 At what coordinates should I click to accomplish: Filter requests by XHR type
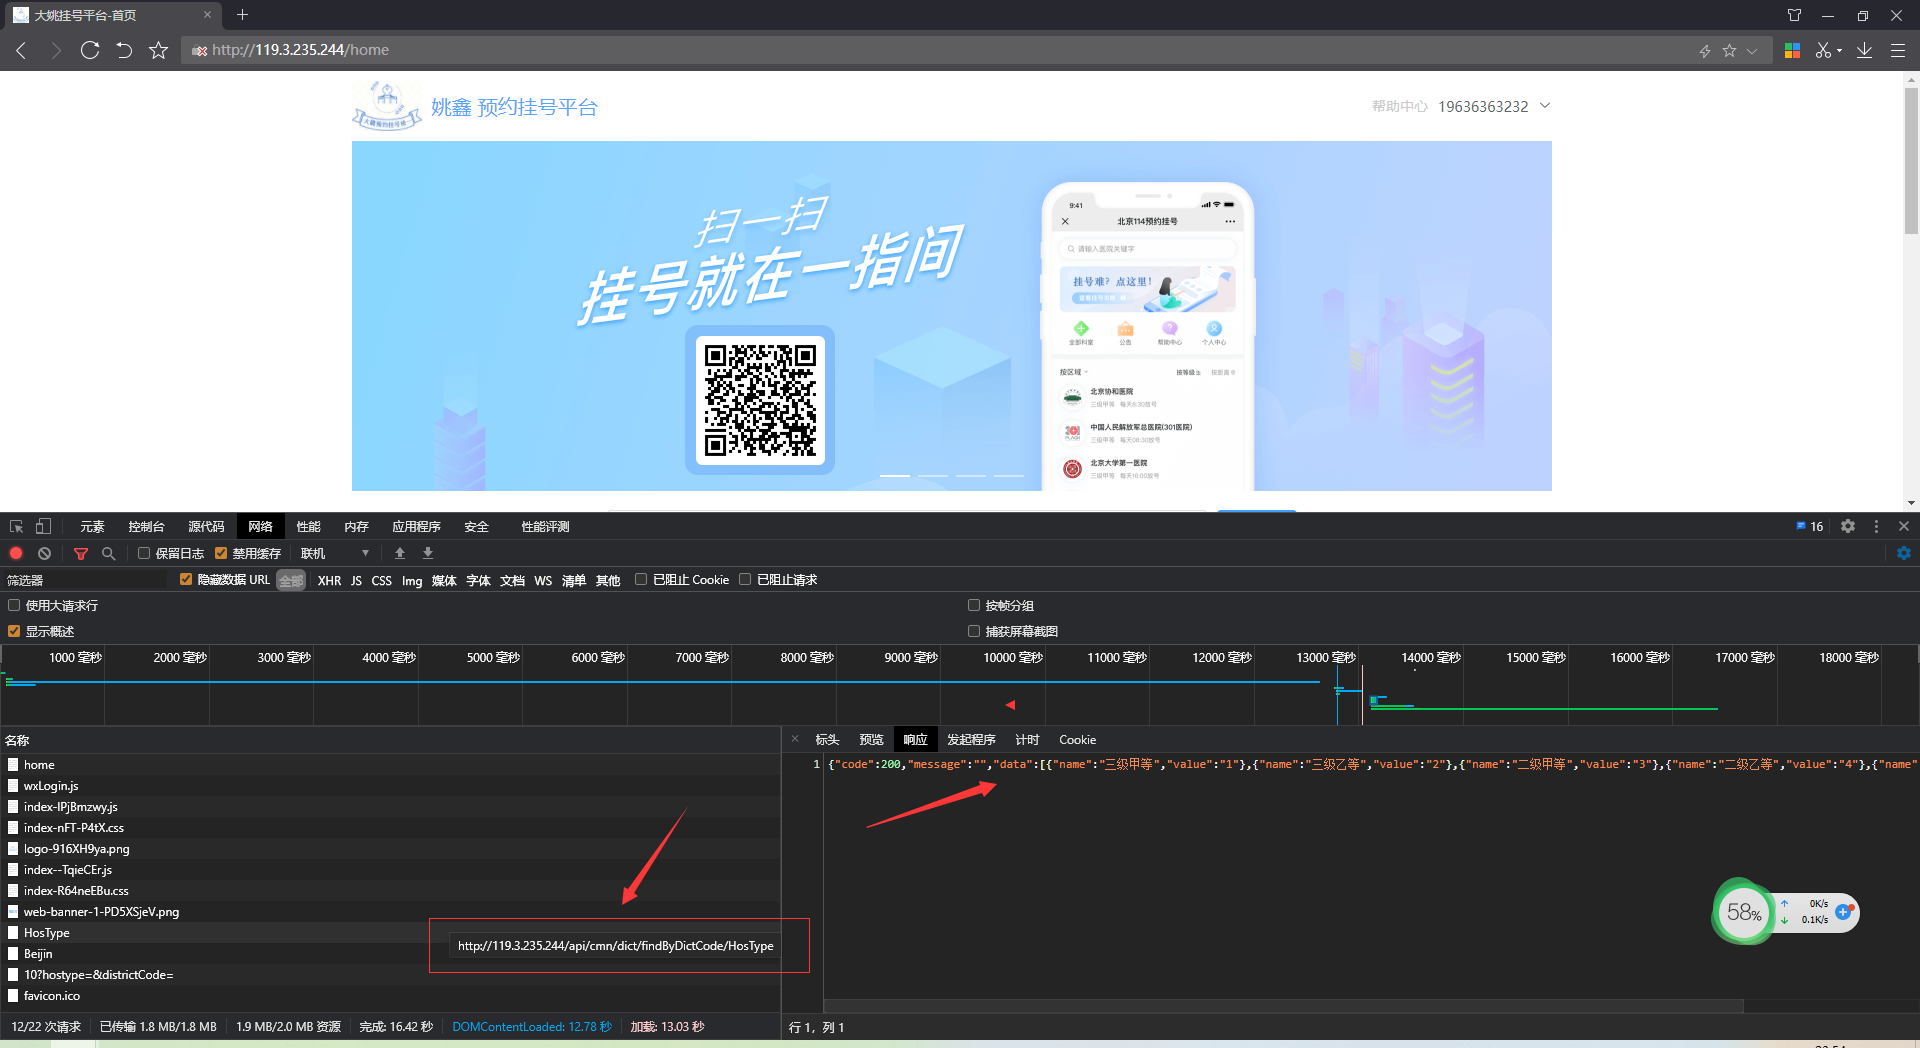pos(329,580)
